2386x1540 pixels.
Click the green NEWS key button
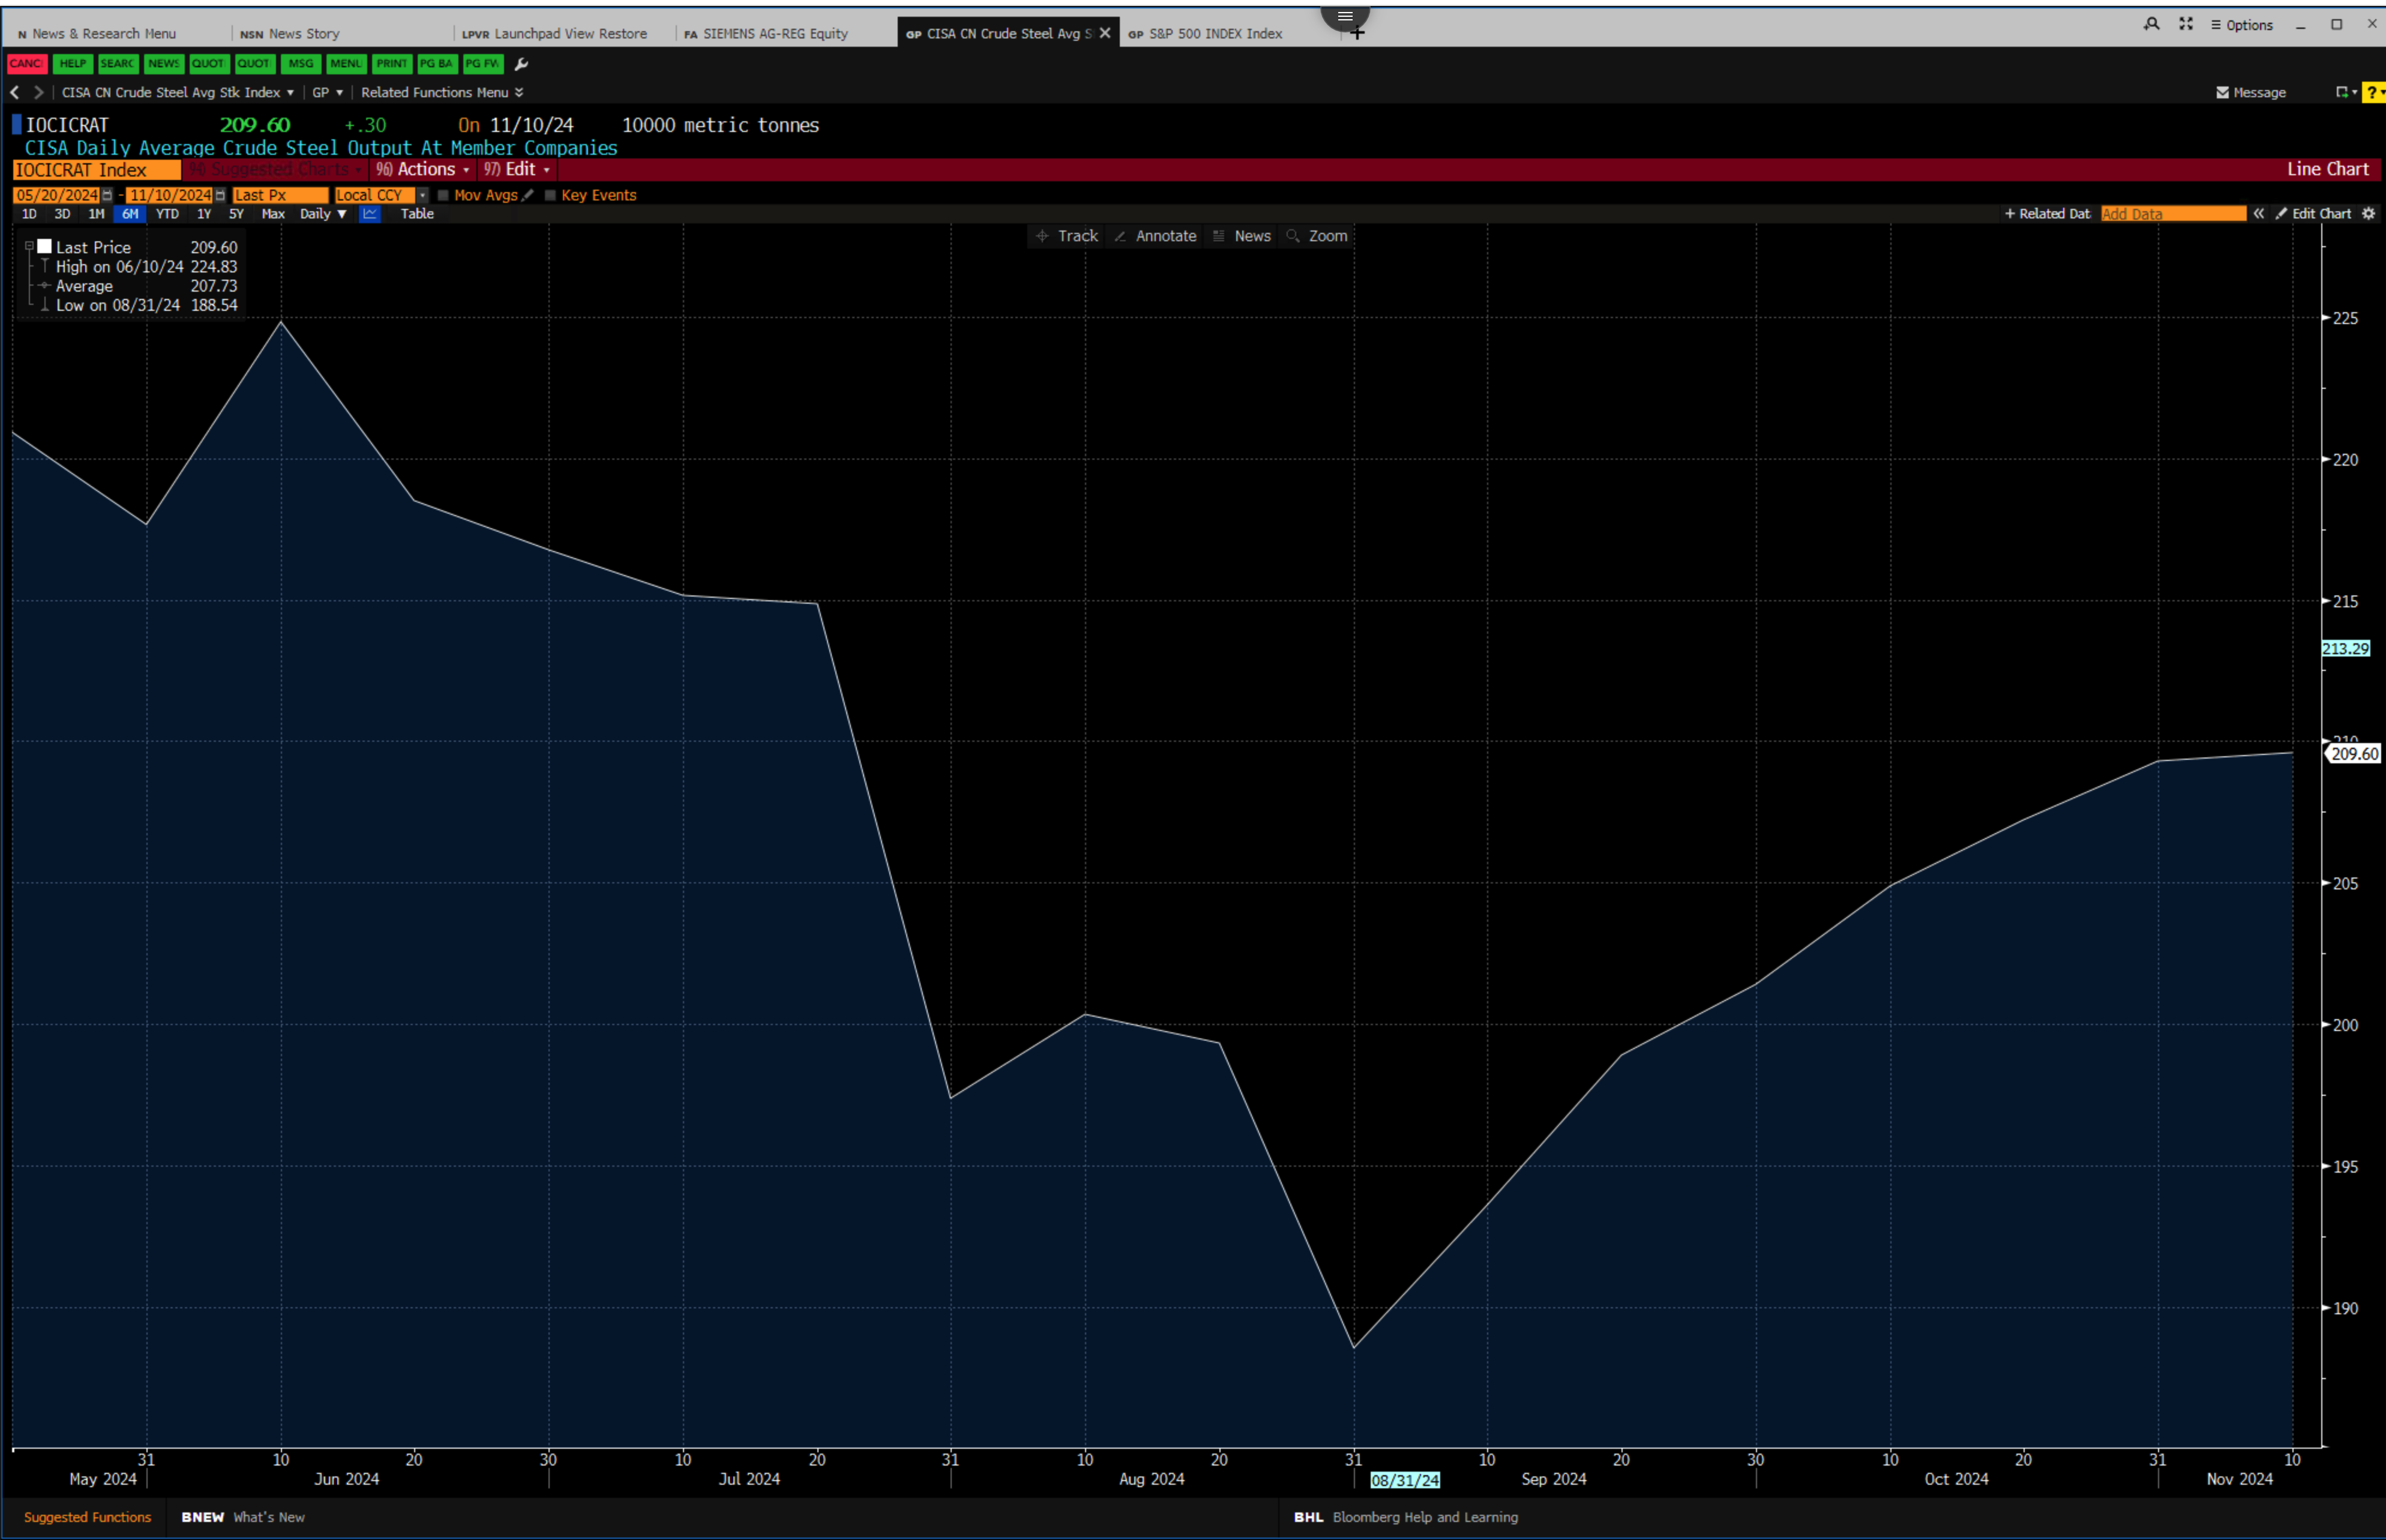click(x=163, y=64)
